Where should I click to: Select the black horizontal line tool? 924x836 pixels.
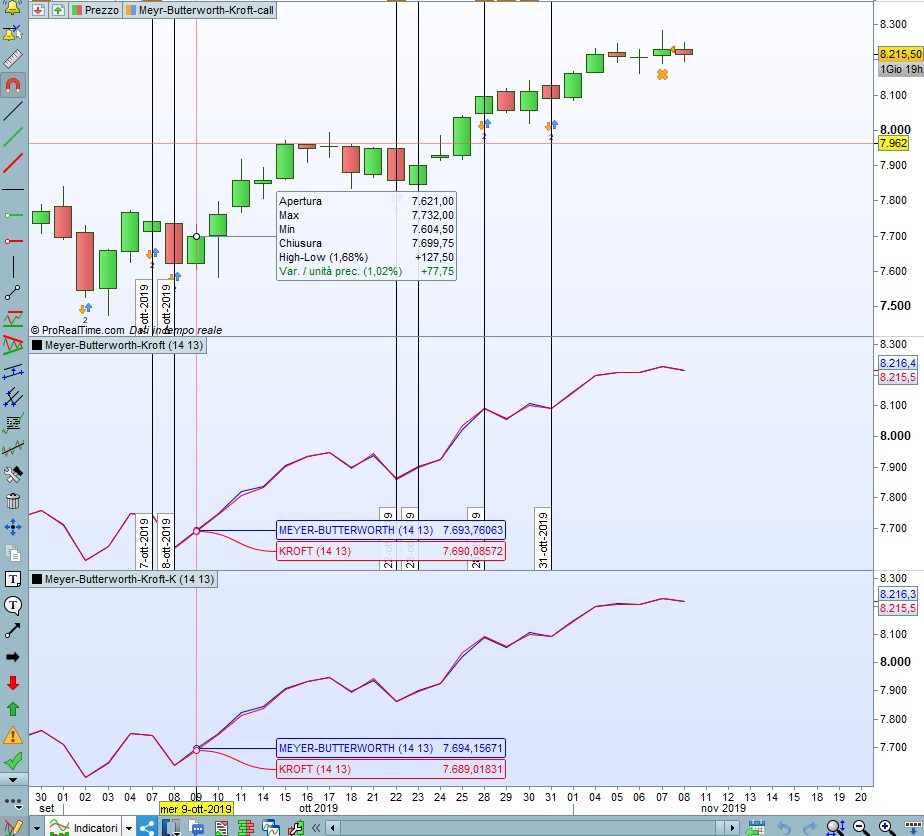[x=12, y=189]
